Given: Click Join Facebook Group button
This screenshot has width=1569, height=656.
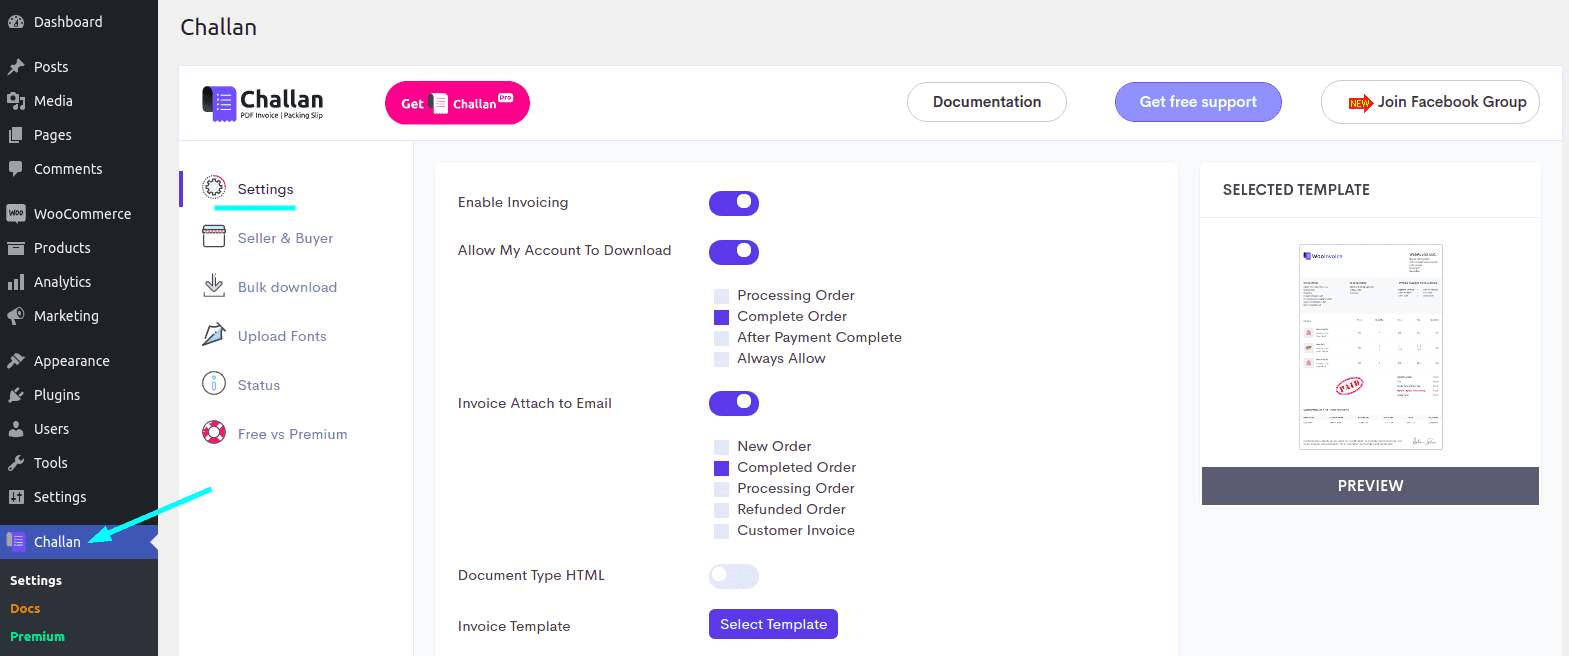Looking at the screenshot, I should [x=1430, y=102].
